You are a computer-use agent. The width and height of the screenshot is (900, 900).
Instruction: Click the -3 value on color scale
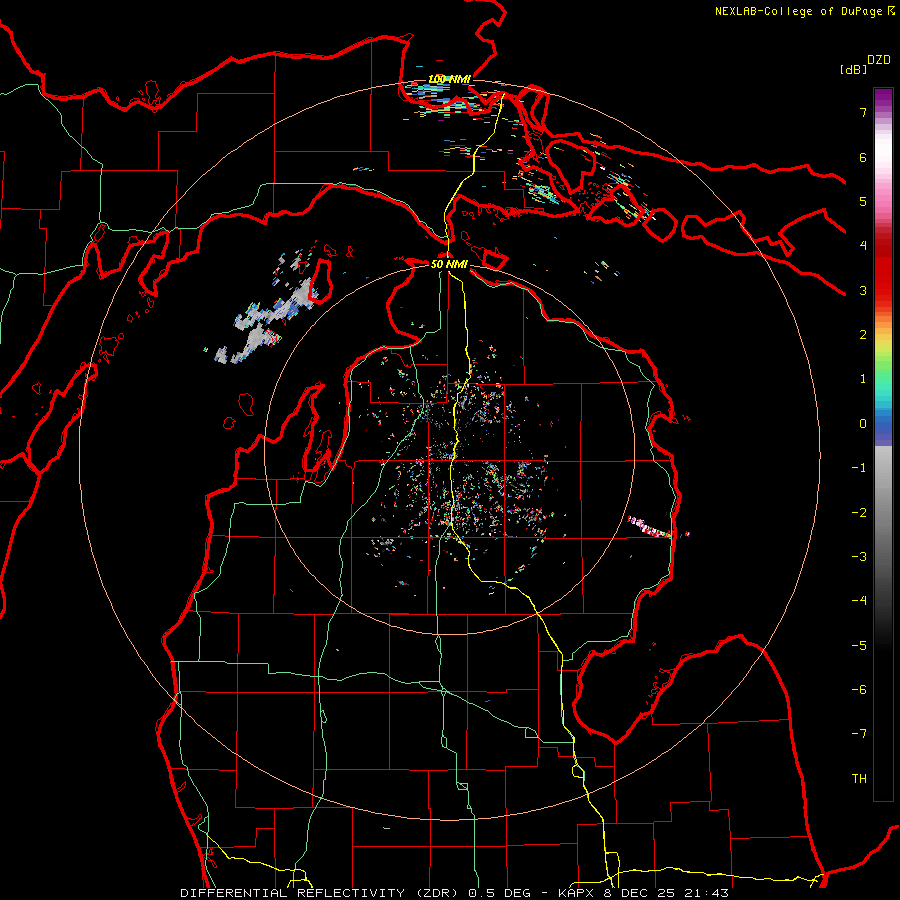point(859,557)
